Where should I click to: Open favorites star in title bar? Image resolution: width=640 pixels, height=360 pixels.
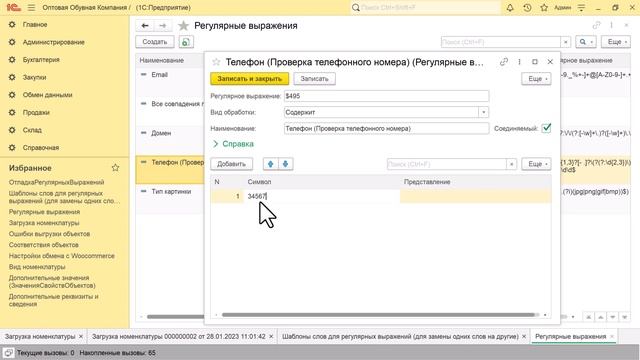[544, 8]
